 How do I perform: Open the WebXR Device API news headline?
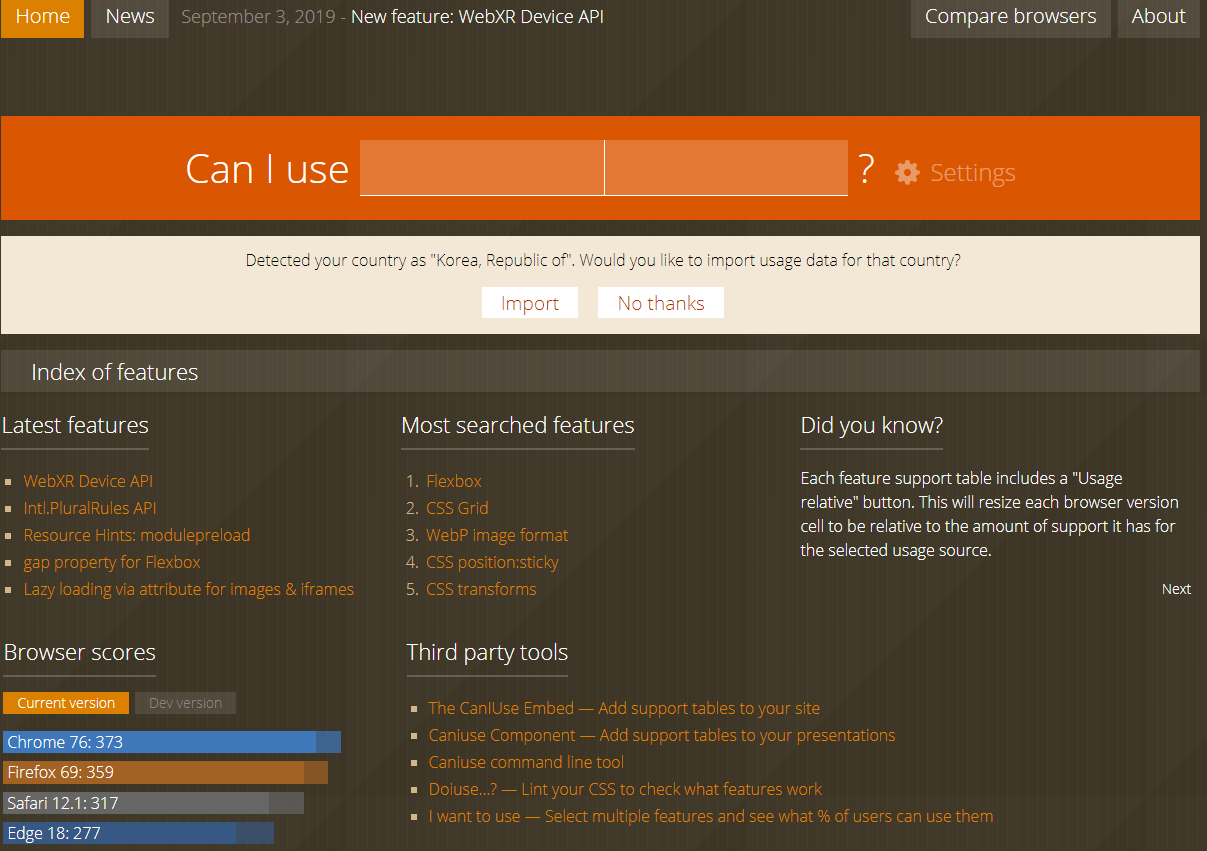coord(477,17)
